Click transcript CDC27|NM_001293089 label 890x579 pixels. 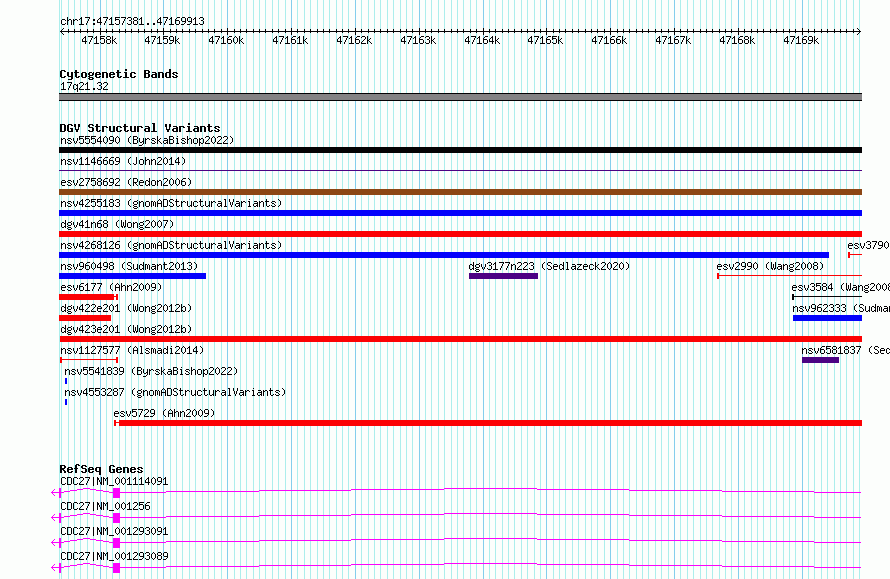(114, 556)
